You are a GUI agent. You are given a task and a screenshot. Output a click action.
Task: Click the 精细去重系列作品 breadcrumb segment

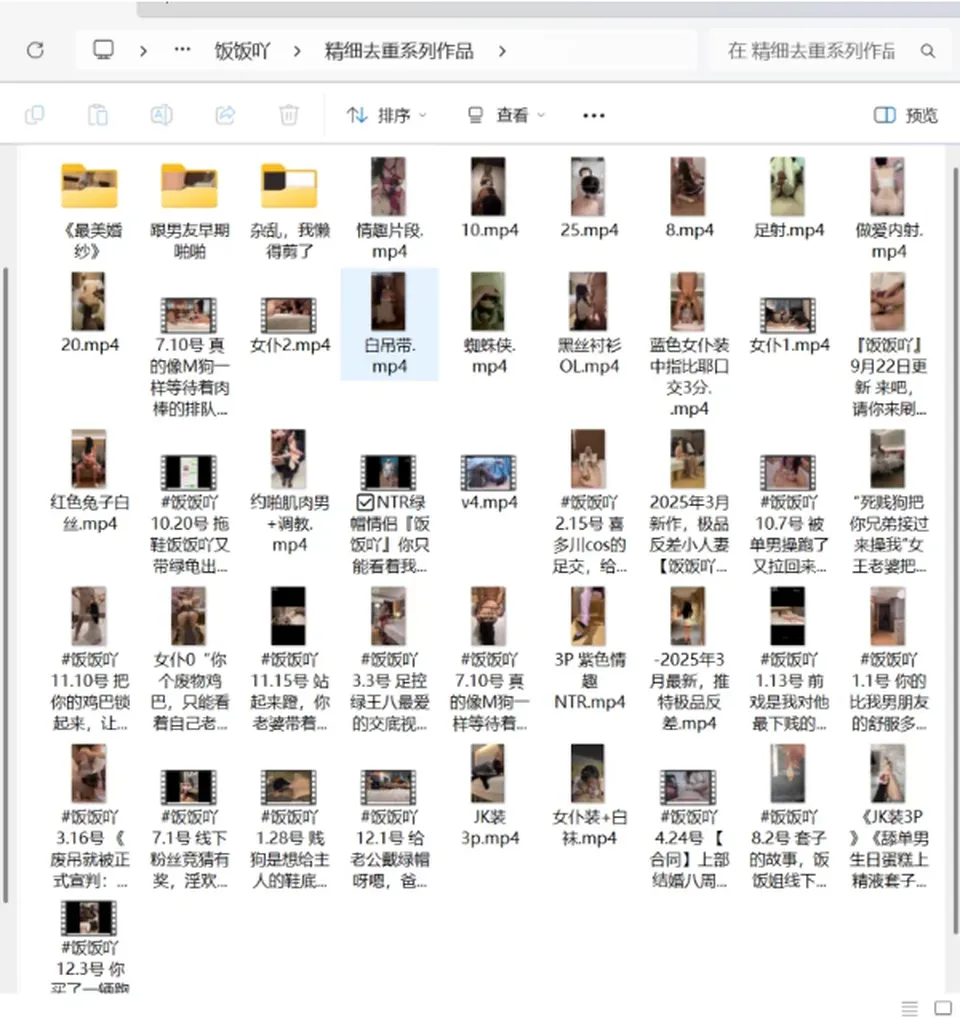tap(399, 51)
